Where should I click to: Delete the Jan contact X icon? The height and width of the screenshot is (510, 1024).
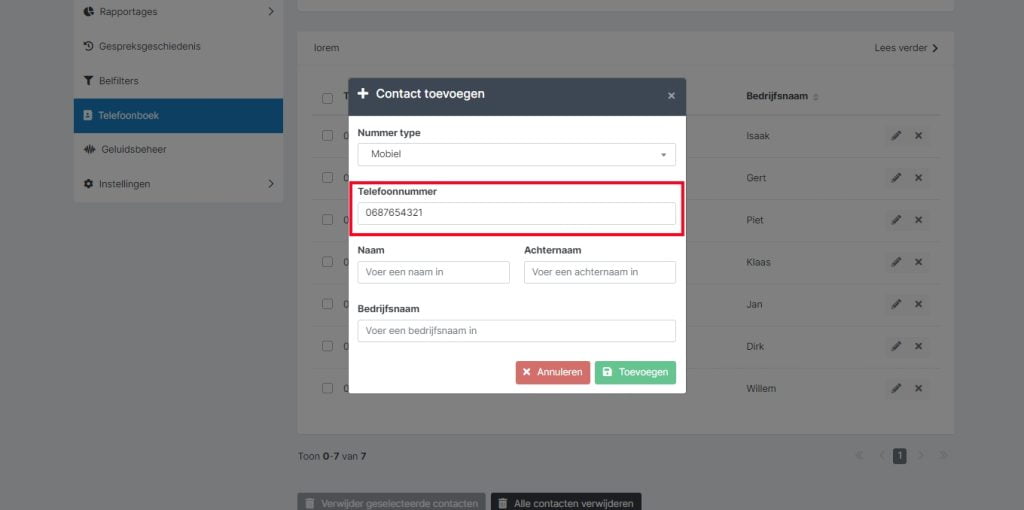[918, 304]
